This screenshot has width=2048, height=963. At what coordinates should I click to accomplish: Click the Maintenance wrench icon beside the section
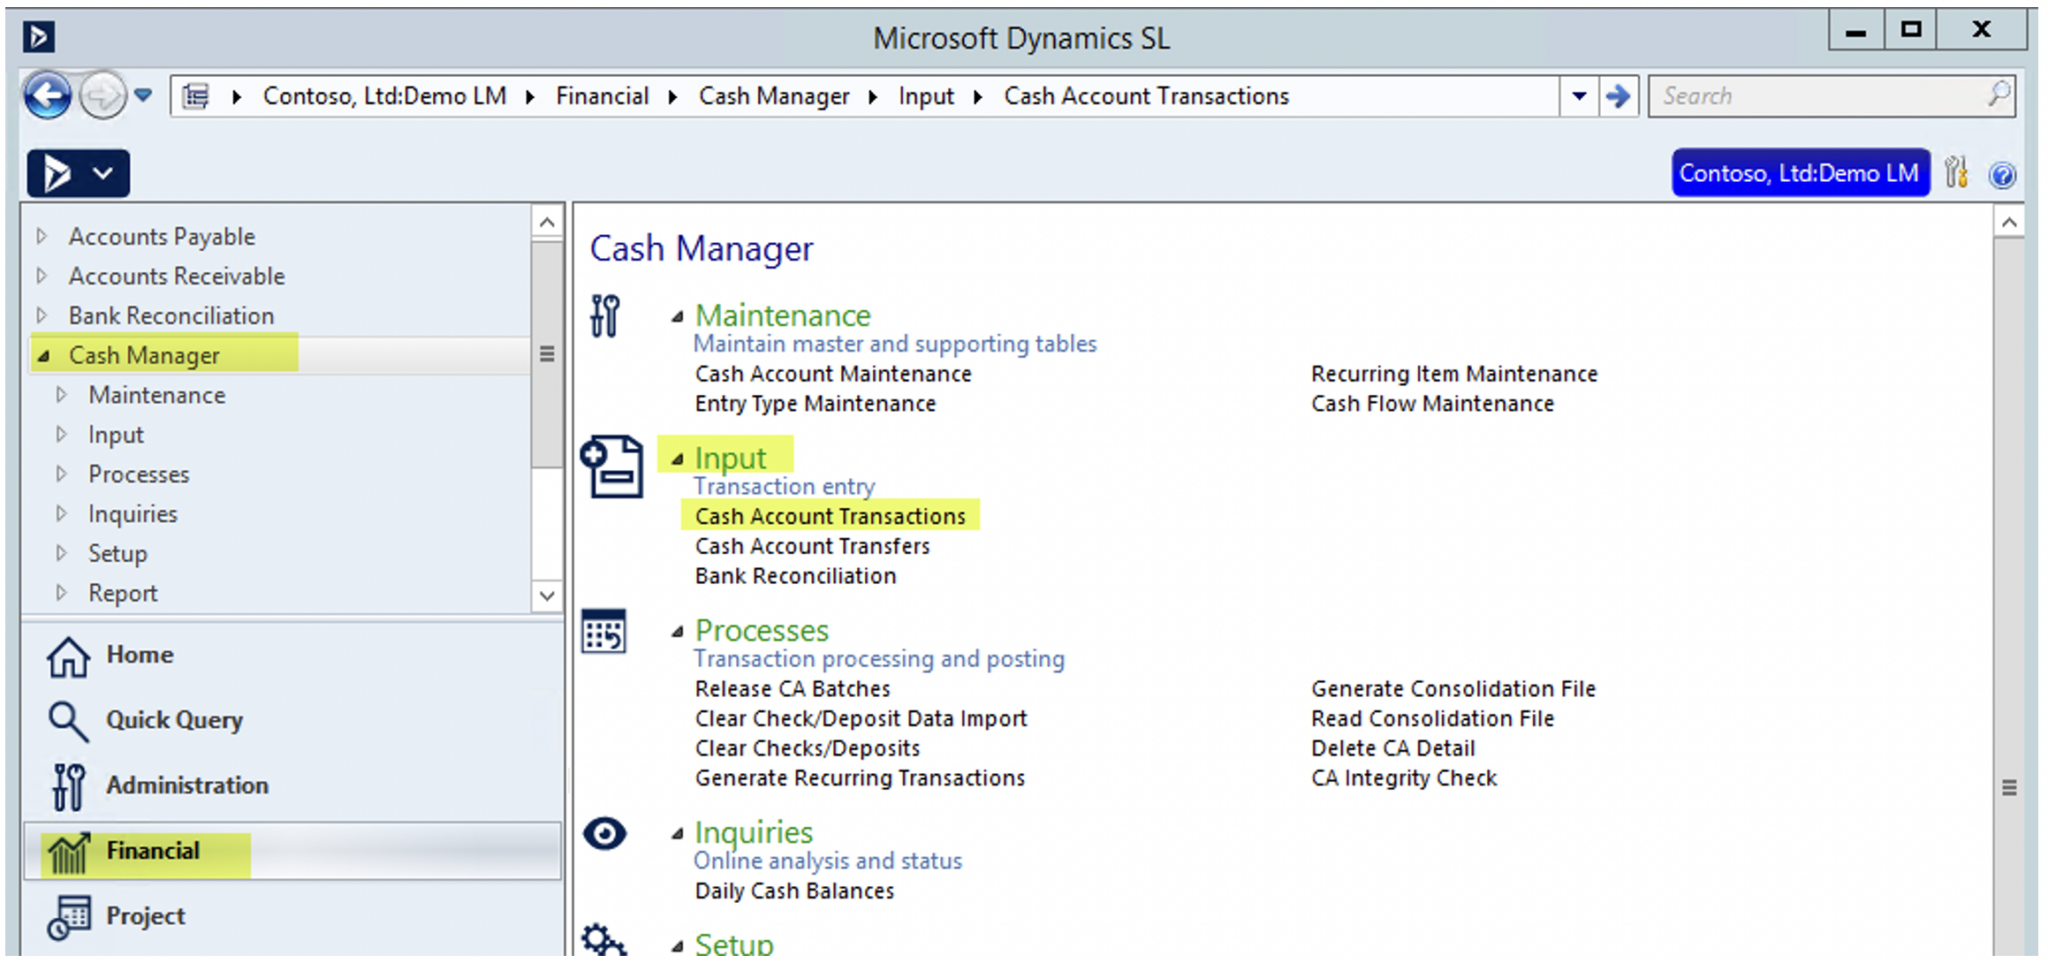point(604,317)
